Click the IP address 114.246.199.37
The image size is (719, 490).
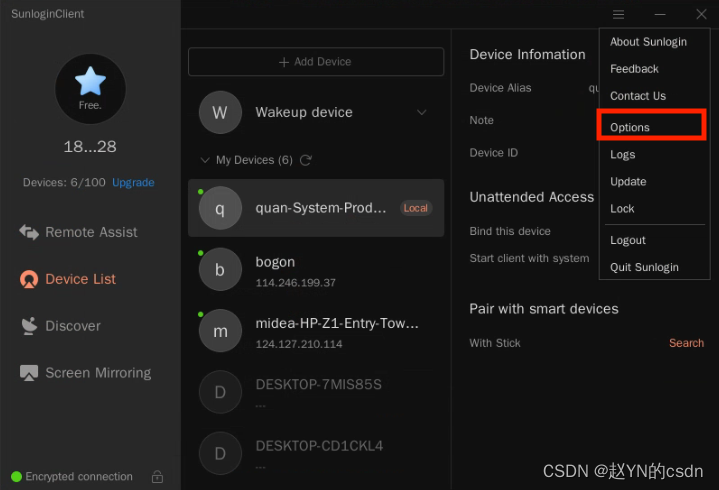(295, 283)
